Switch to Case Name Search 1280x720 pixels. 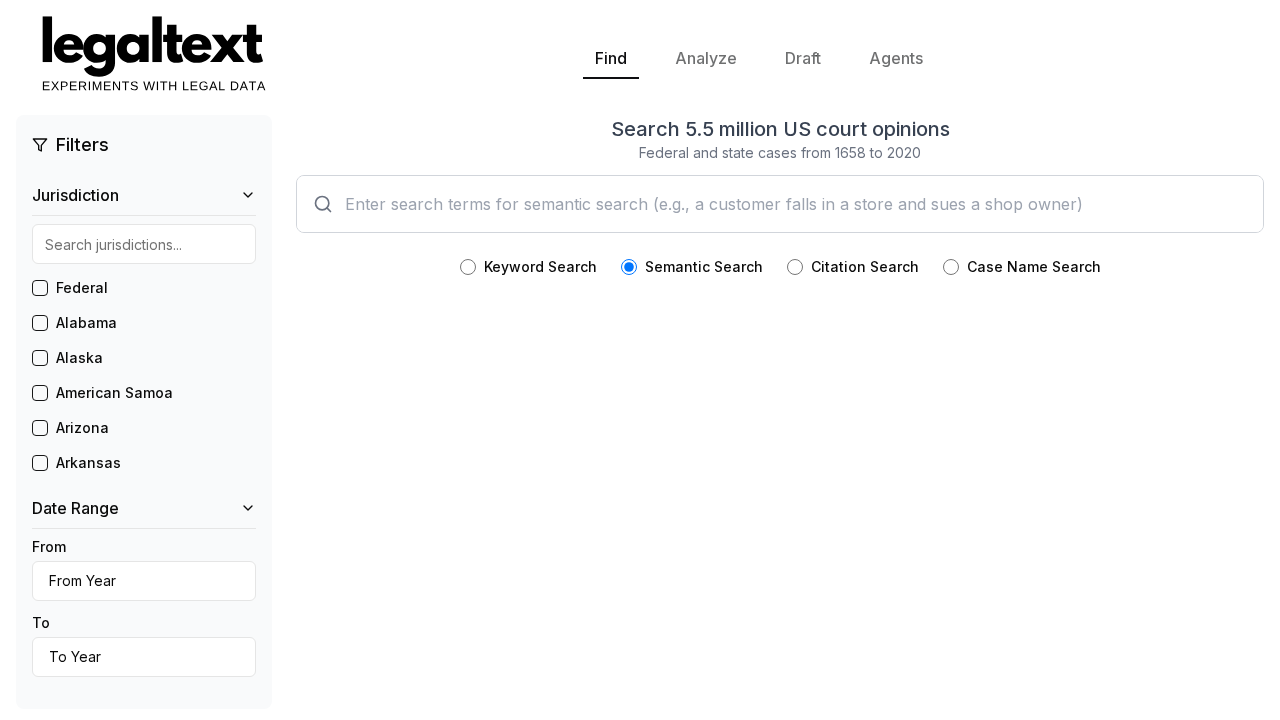pos(950,267)
